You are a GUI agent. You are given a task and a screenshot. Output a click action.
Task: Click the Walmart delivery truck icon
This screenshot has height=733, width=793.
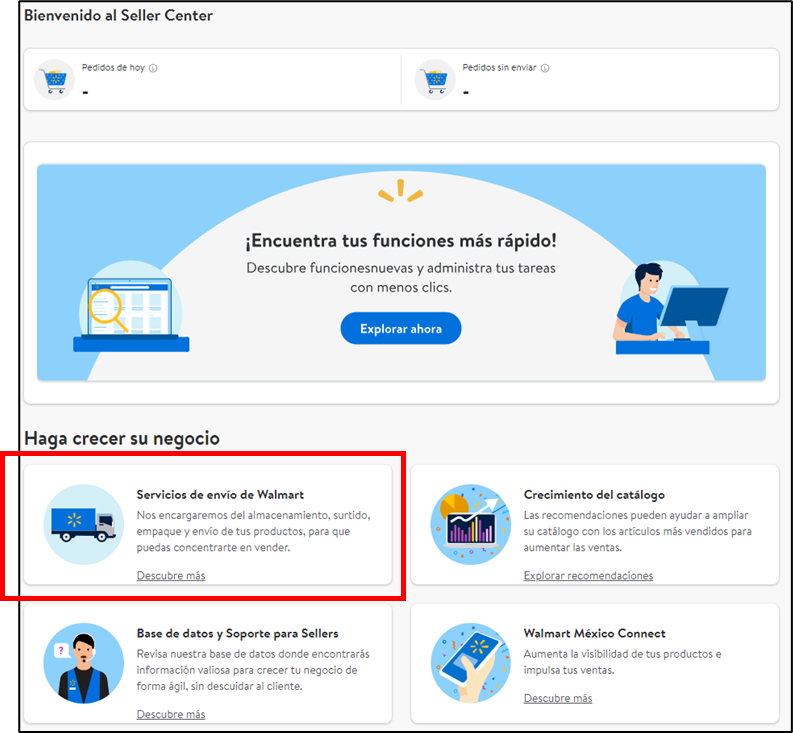(85, 524)
